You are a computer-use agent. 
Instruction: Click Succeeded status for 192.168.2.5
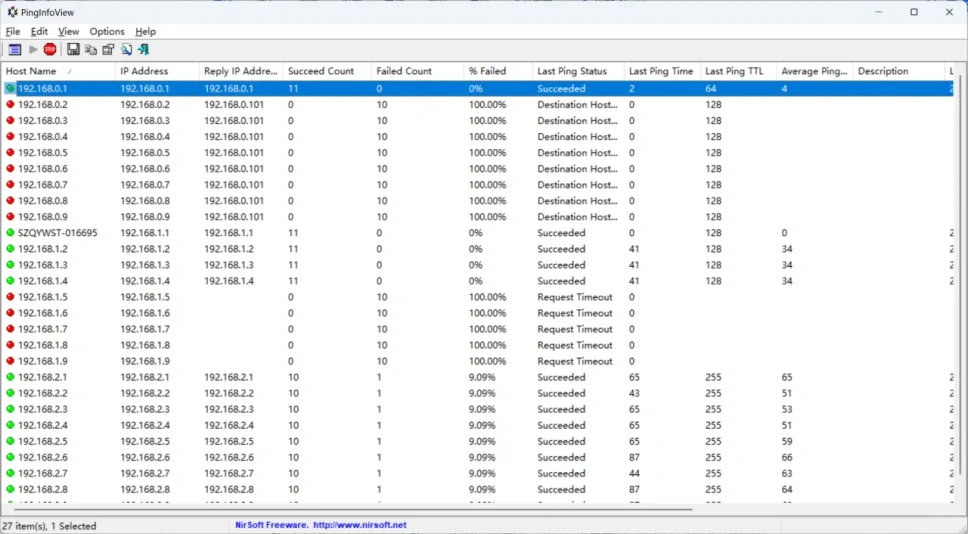561,441
